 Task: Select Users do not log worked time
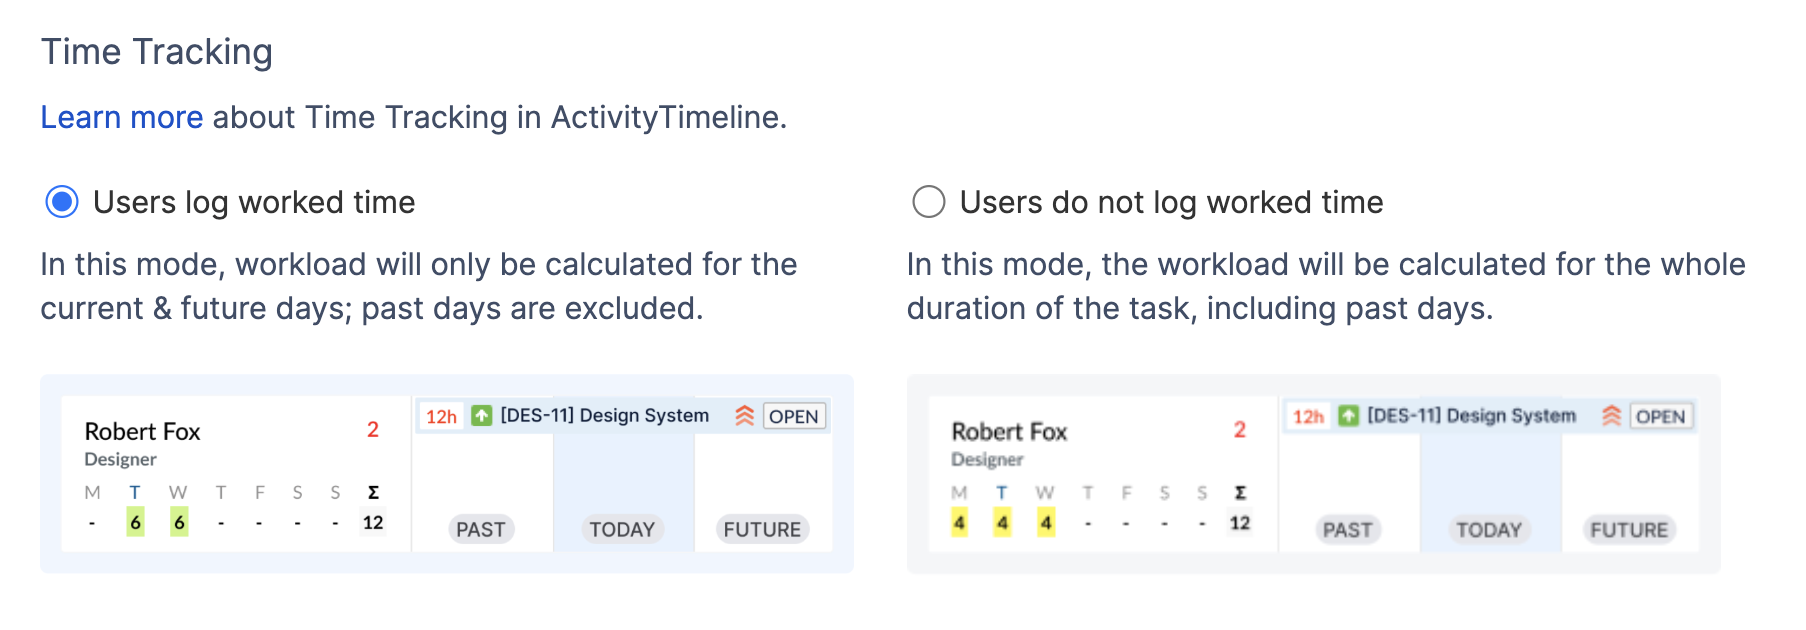928,202
